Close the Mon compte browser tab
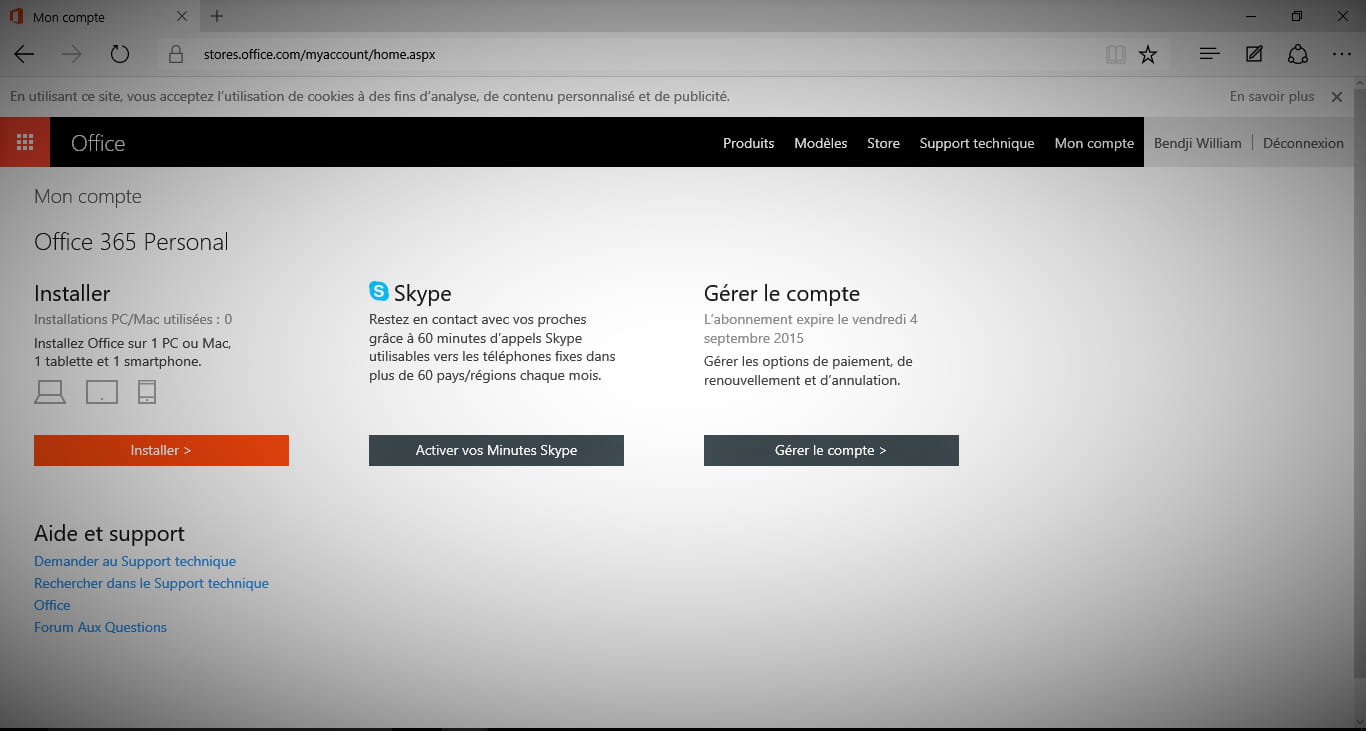 pos(181,16)
